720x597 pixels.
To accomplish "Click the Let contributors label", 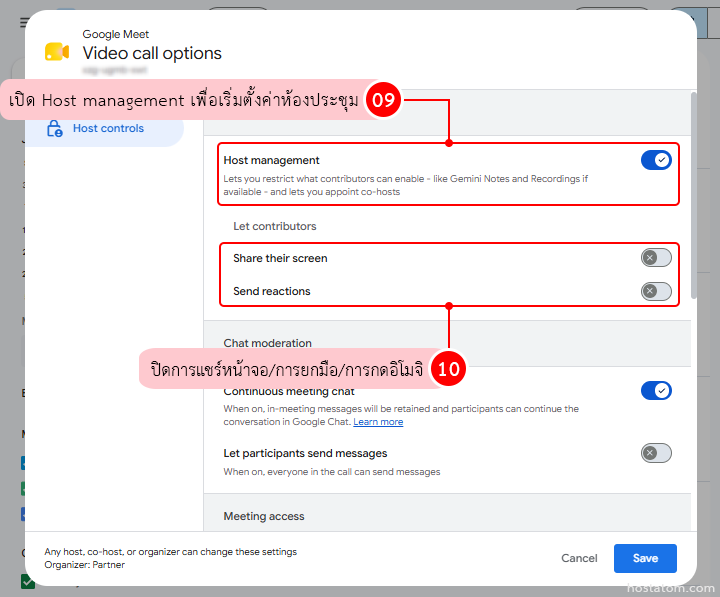I will coord(275,226).
